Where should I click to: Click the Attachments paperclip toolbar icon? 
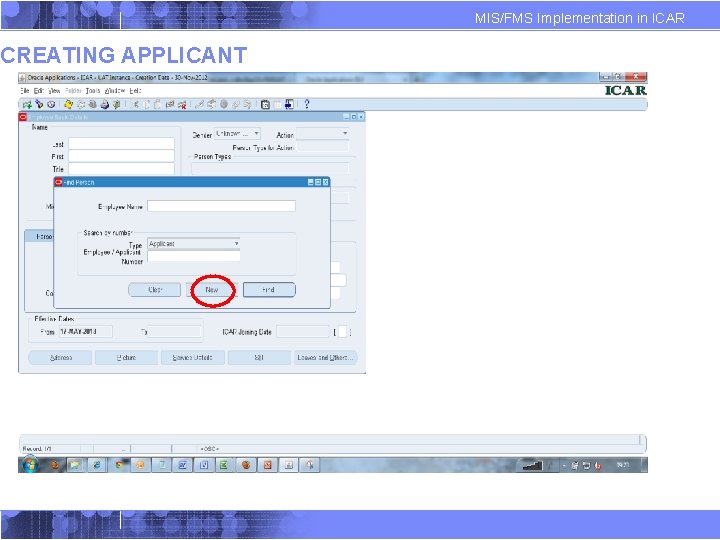[x=235, y=105]
